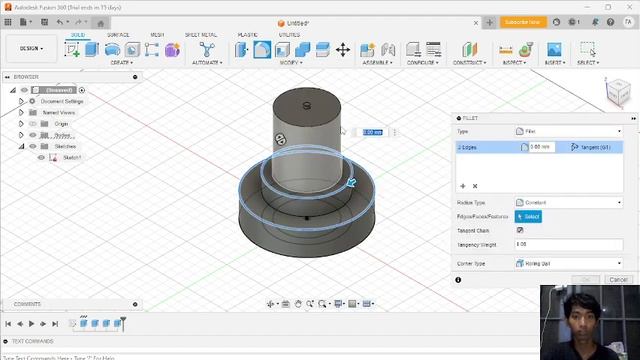Screen dimensions: 640x360
Task: Switch to the Mesh tab
Action: coord(157,35)
